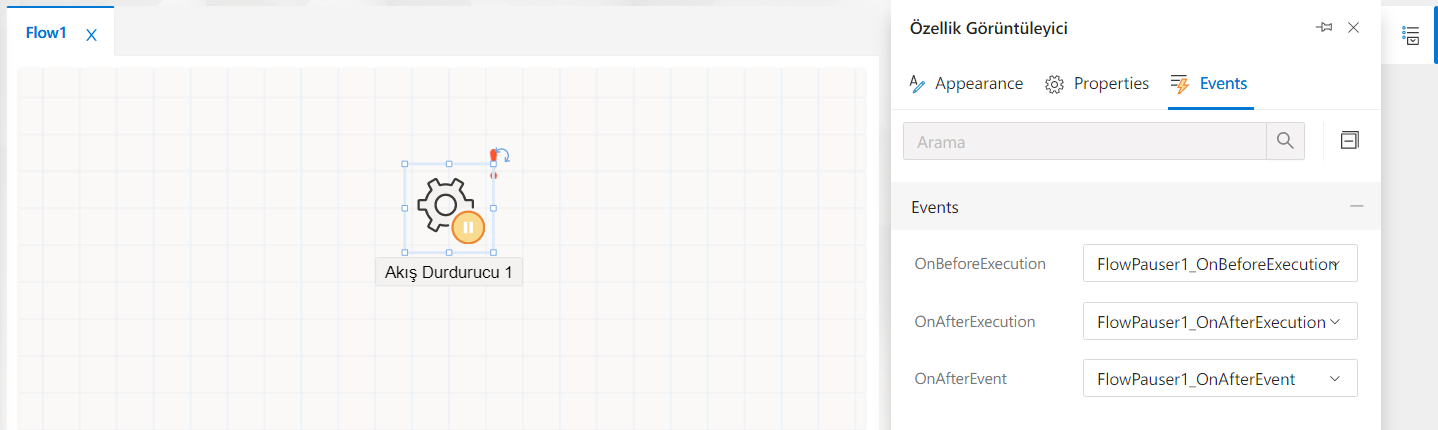This screenshot has height=430, width=1438.
Task: Close the Flow1 tab with X
Action: [91, 35]
